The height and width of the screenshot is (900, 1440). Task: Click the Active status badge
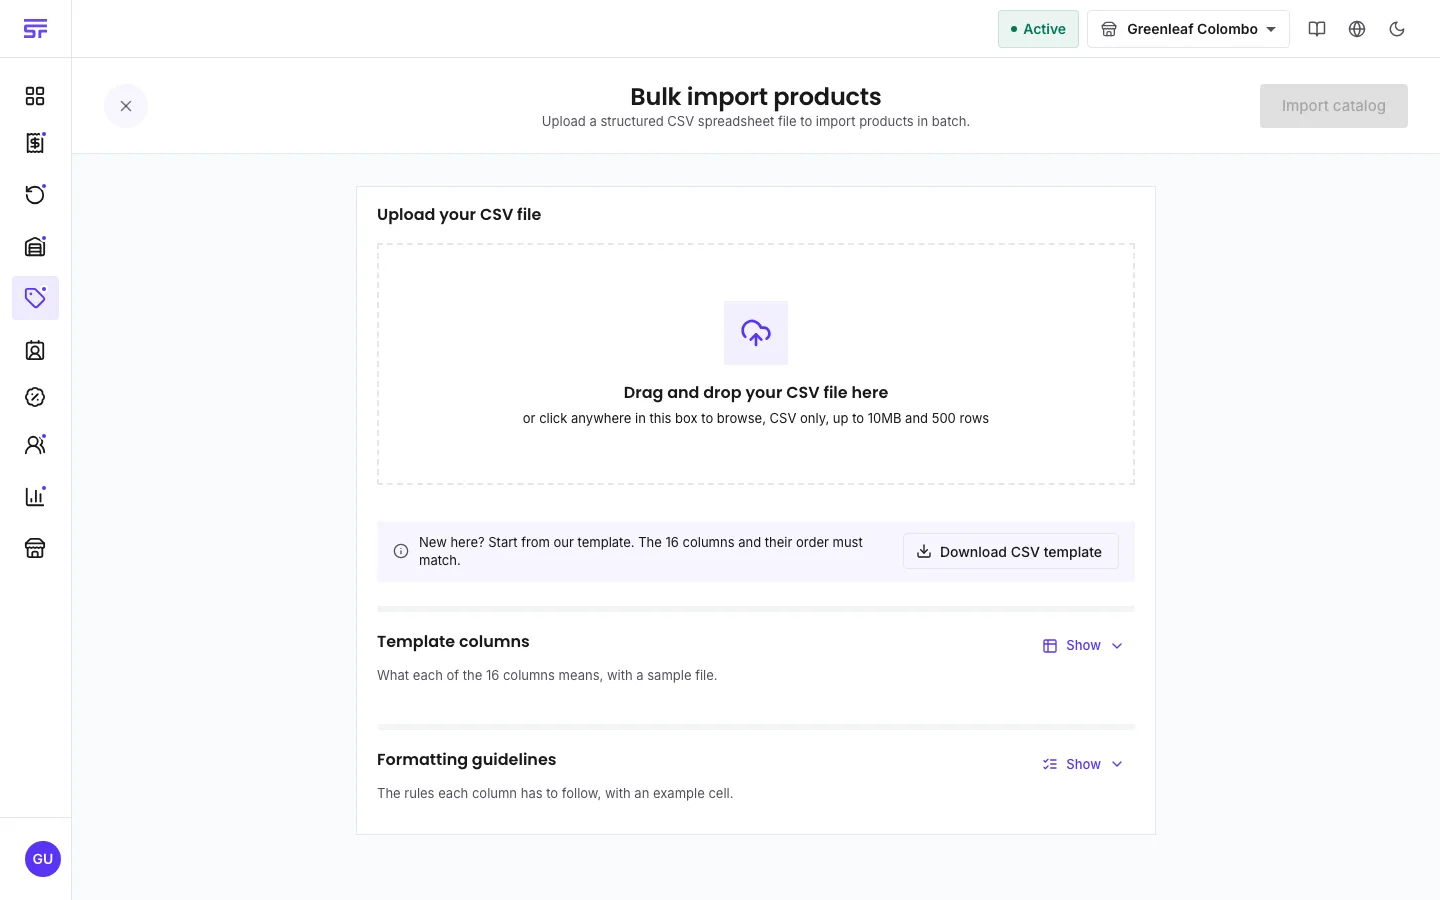pyautogui.click(x=1038, y=29)
